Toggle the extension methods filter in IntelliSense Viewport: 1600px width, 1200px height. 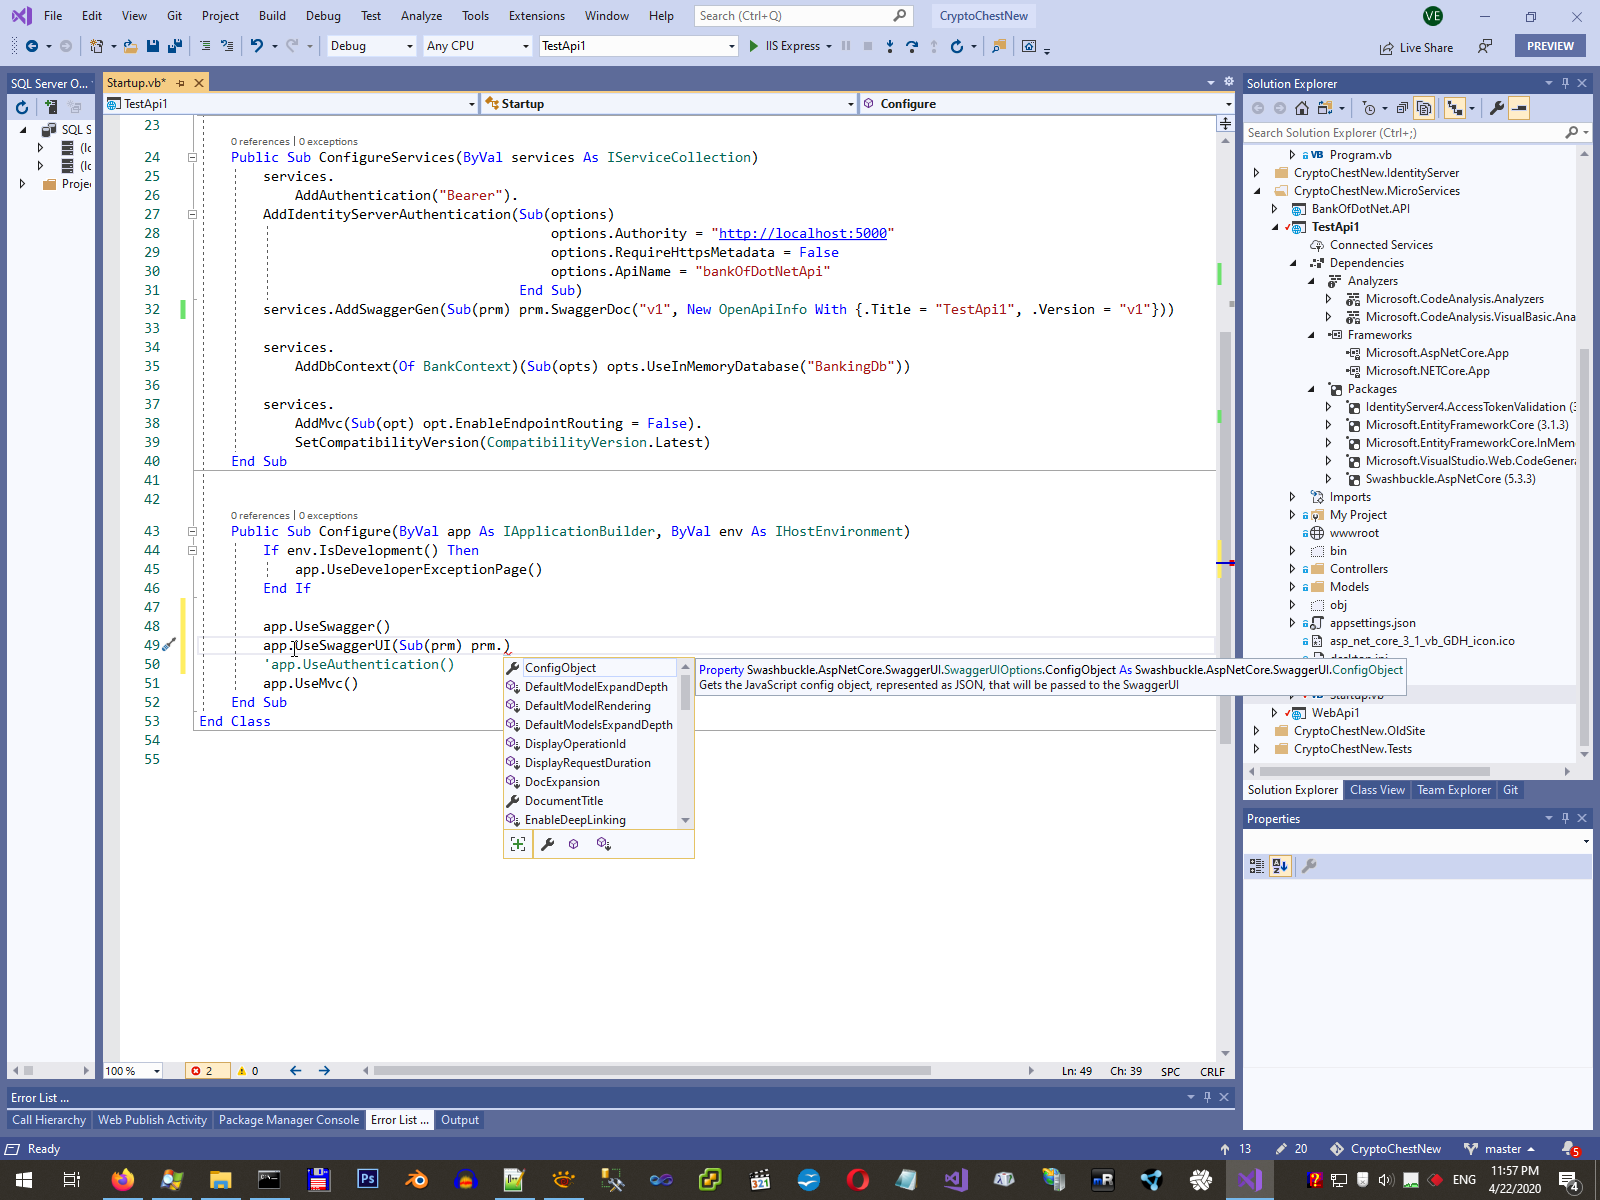603,844
